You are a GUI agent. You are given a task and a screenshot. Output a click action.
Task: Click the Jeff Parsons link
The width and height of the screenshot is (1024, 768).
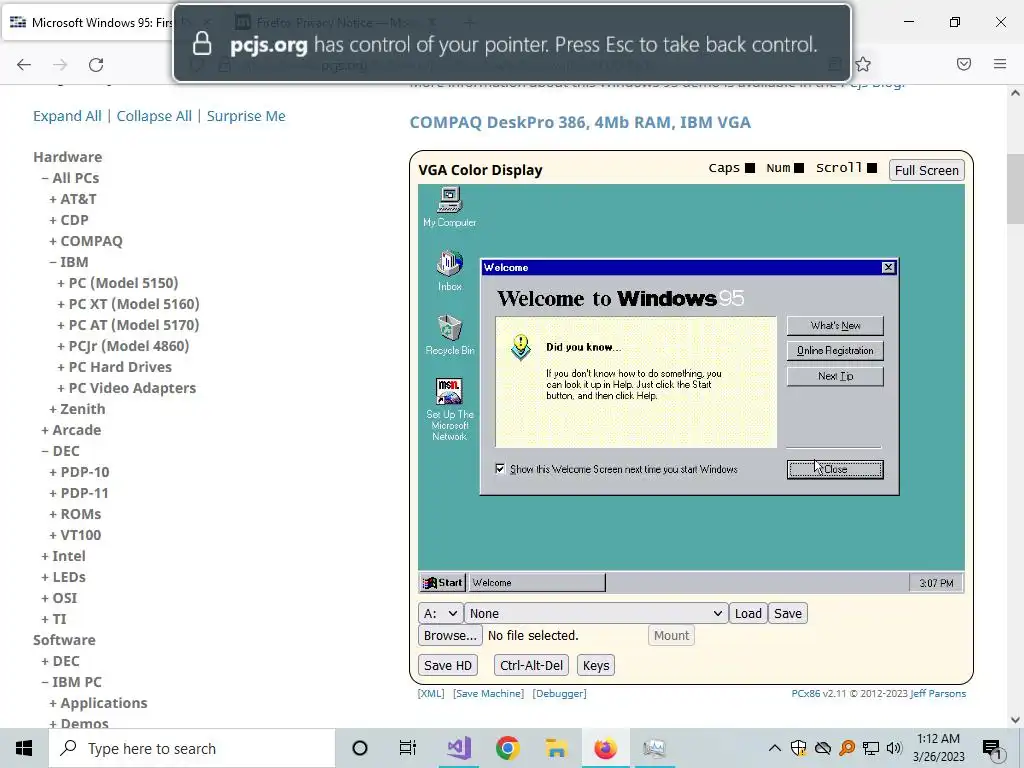point(938,694)
